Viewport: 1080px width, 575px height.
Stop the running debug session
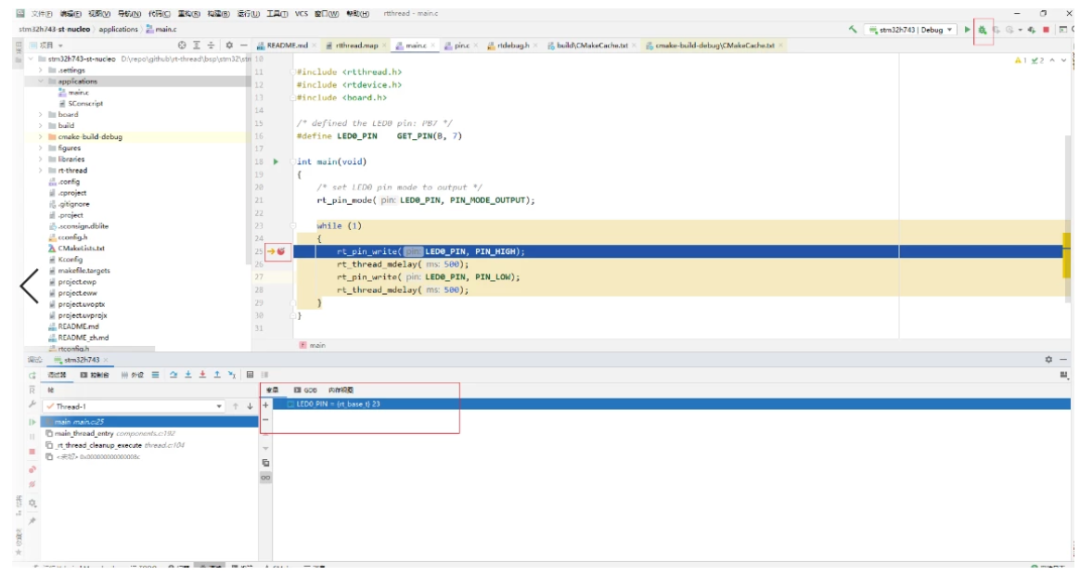point(1046,30)
